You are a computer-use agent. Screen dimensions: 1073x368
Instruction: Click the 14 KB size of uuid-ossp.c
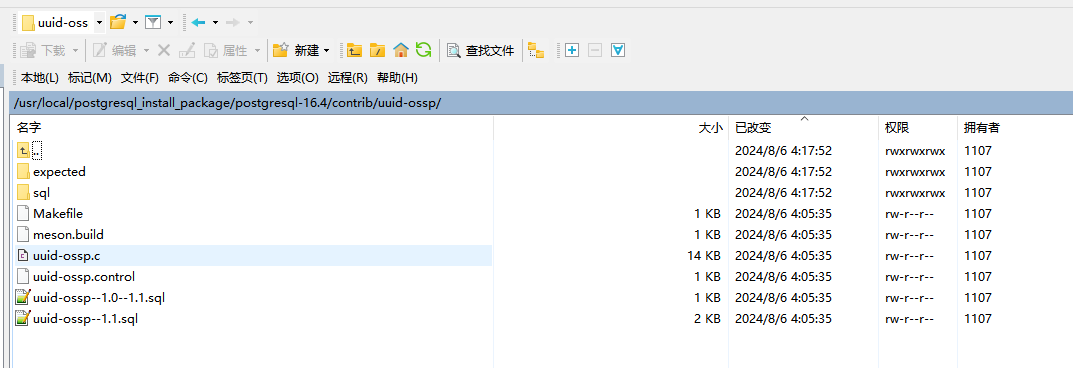click(703, 256)
